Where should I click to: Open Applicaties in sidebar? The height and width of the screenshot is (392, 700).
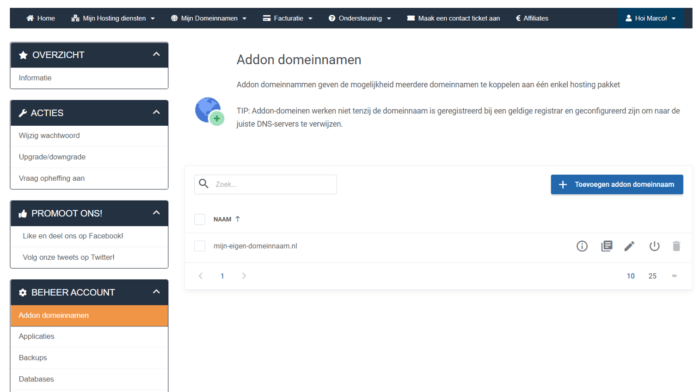click(x=89, y=337)
